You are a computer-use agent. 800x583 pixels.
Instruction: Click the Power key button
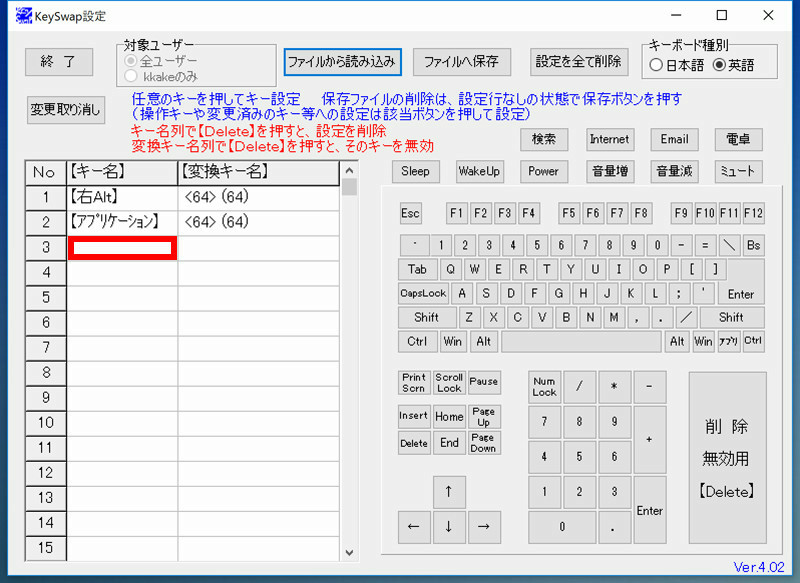543,171
